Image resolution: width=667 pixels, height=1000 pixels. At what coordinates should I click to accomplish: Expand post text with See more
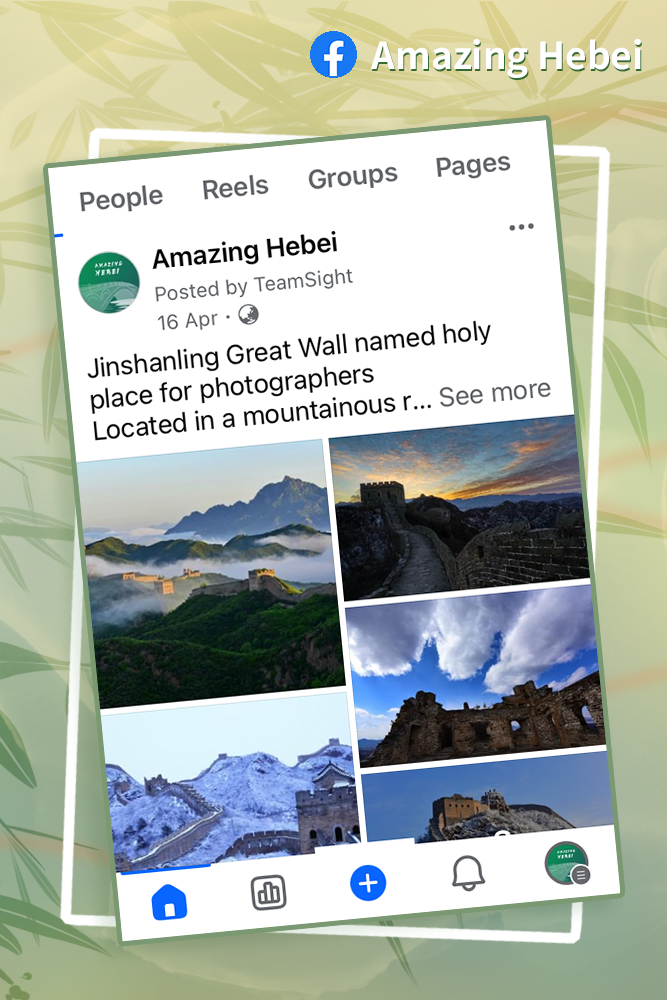(x=495, y=393)
